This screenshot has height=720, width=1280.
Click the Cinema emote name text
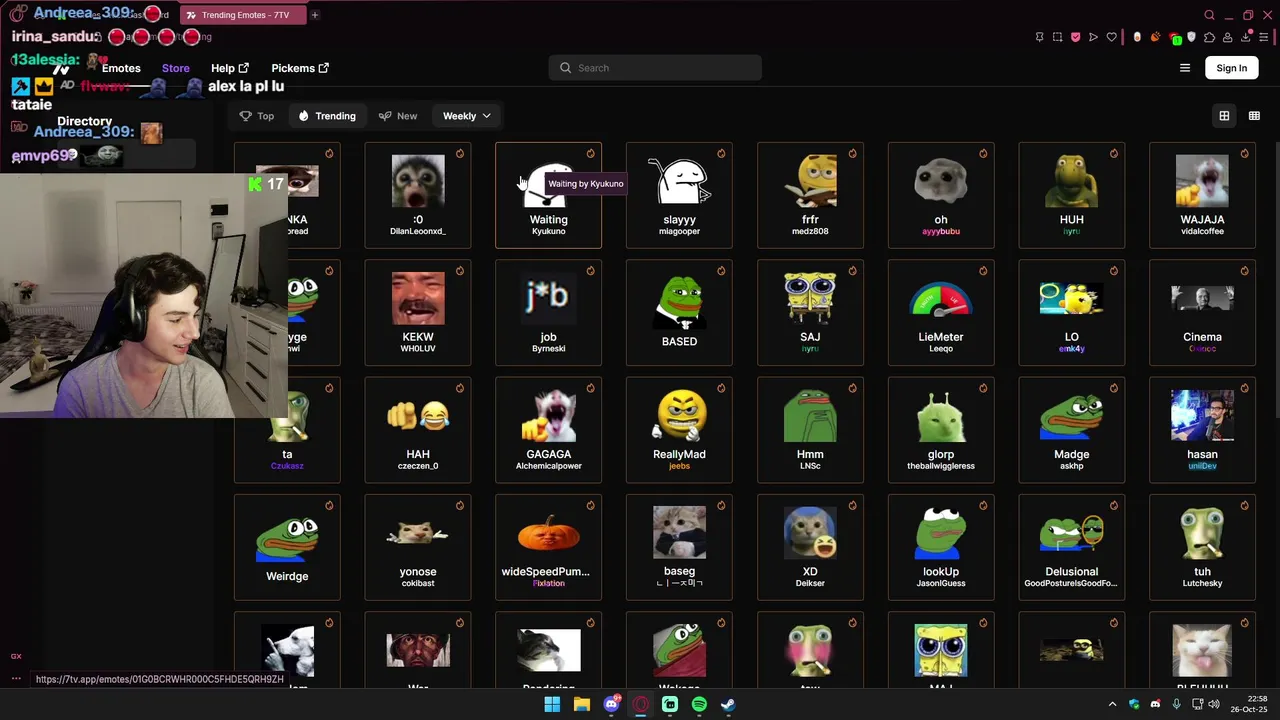1202,337
